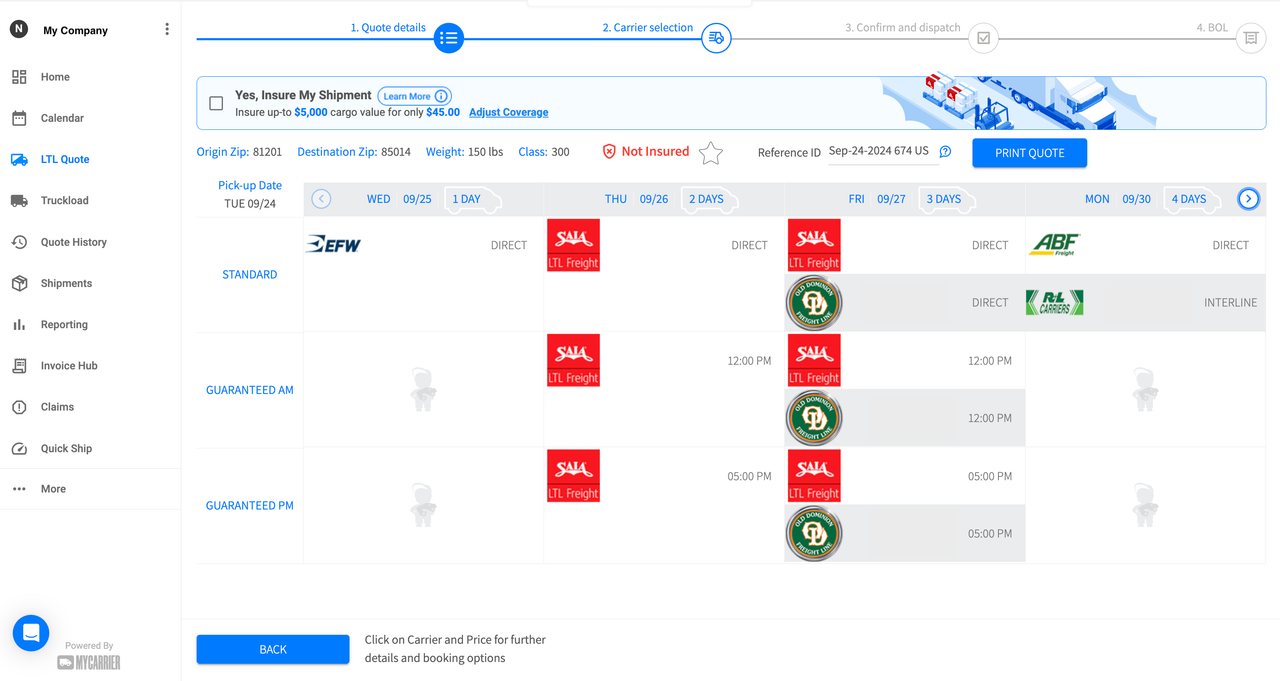Screen dimensions: 1280x681
Task: Click the Reporting bar chart icon
Action: click(x=19, y=325)
